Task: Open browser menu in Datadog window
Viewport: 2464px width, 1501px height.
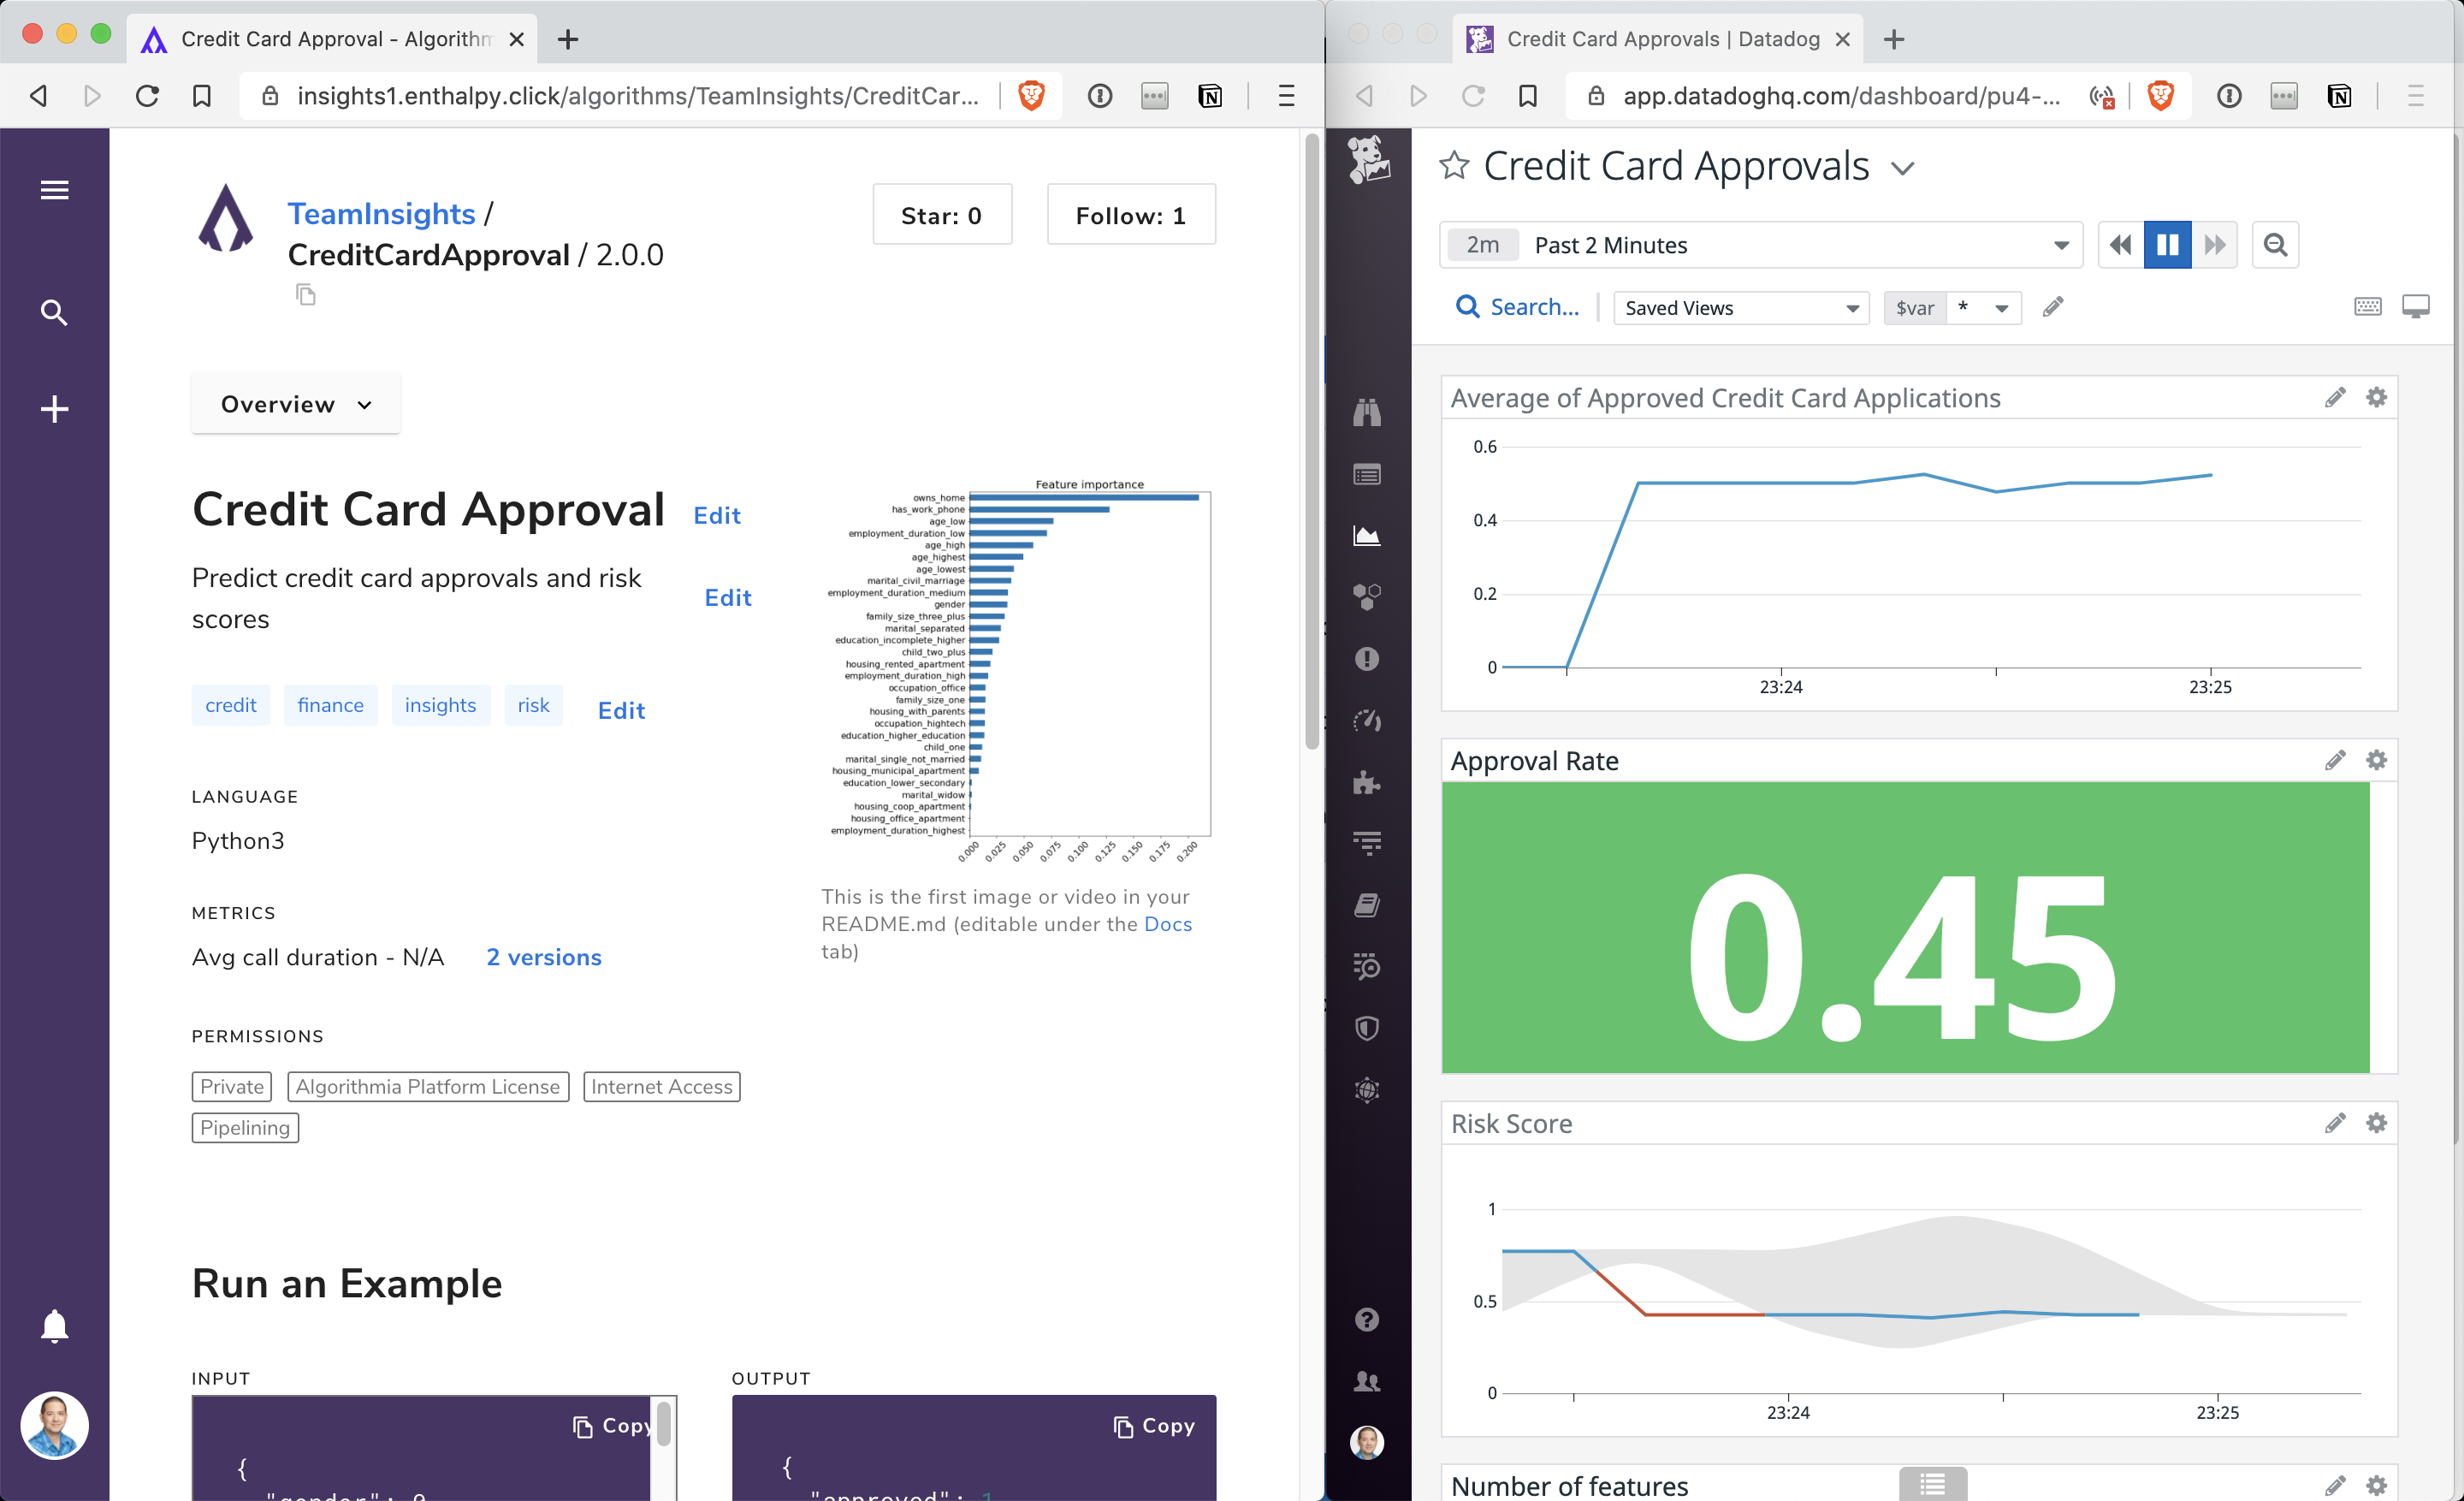Action: [x=2415, y=96]
